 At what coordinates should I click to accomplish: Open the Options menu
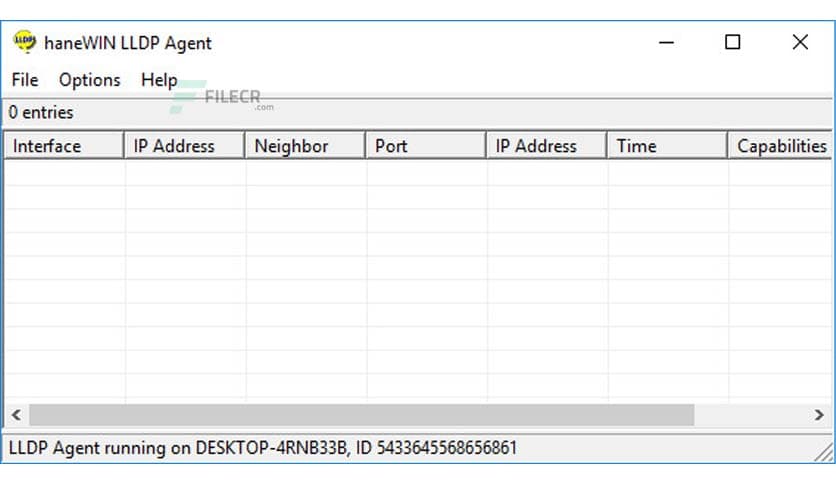90,80
